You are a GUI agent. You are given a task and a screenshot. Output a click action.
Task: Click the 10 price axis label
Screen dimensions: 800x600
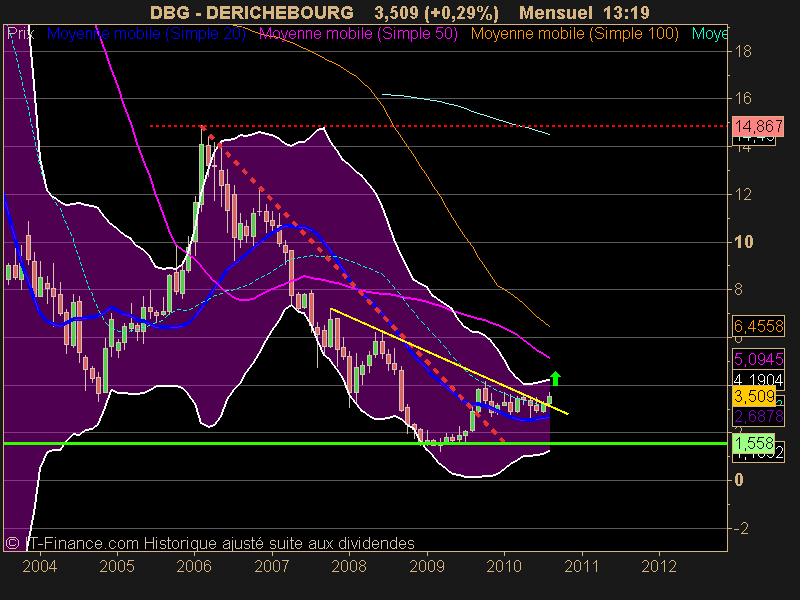click(743, 241)
